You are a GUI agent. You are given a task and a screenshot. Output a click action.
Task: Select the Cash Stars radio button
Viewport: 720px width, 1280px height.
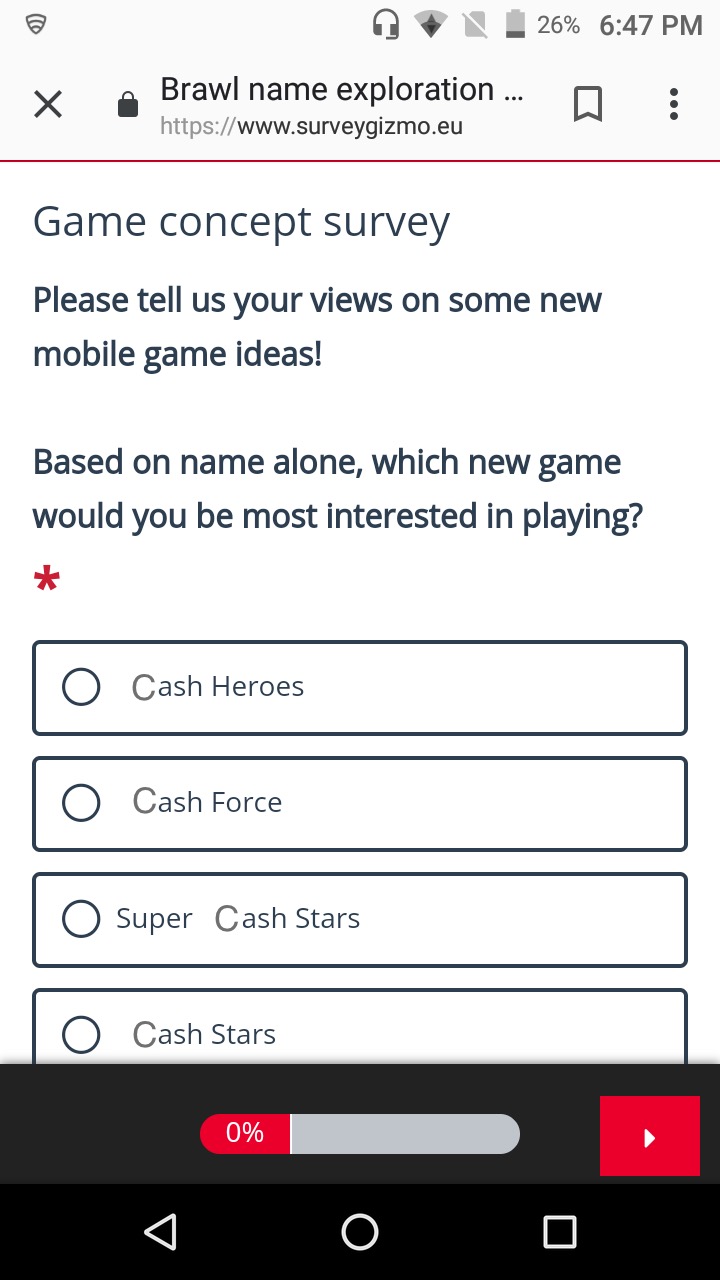[x=81, y=1034]
